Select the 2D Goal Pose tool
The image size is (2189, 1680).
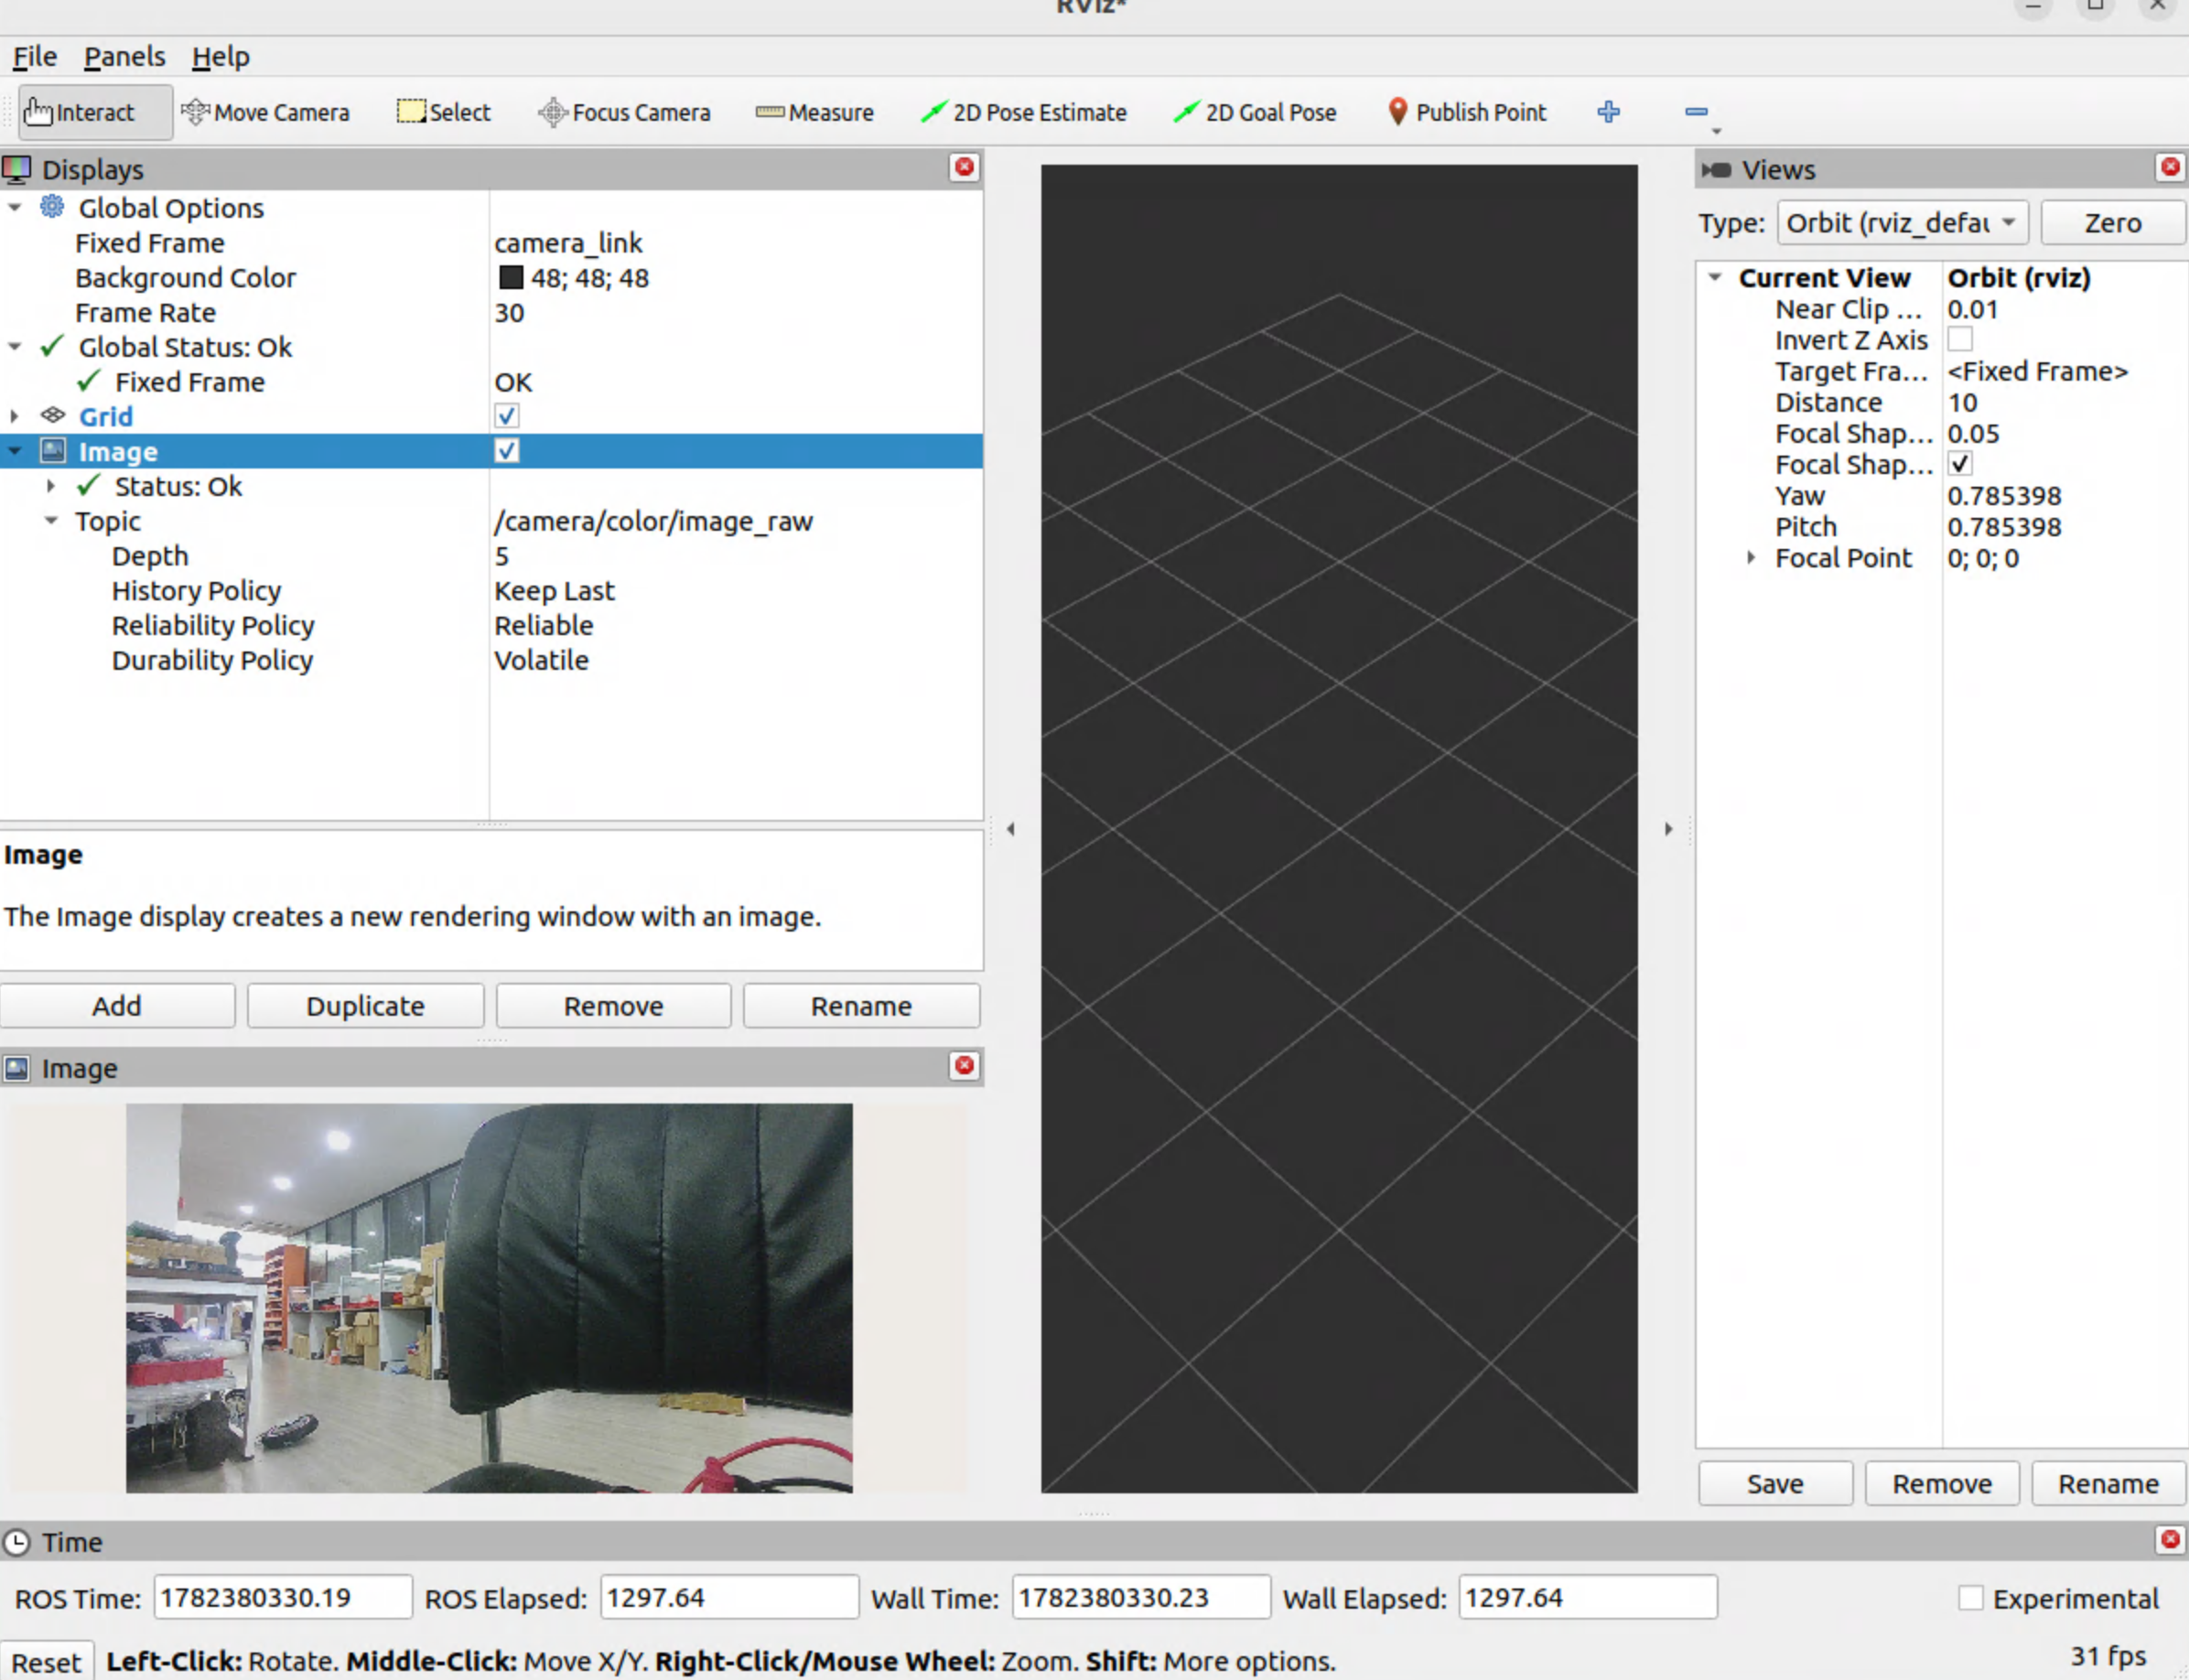1255,112
